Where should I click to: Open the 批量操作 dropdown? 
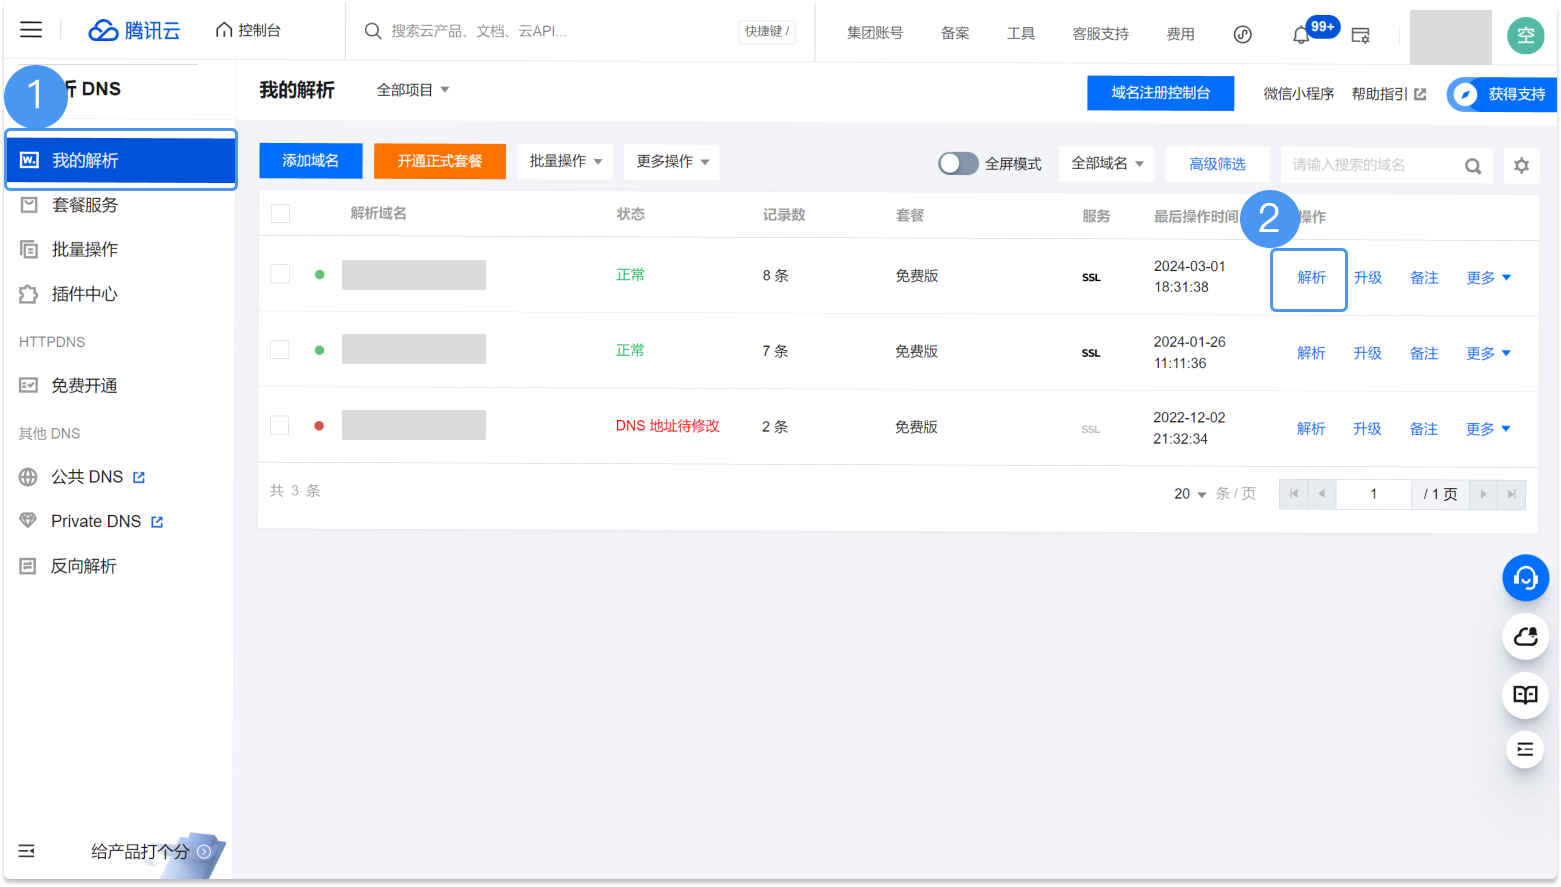pyautogui.click(x=565, y=161)
